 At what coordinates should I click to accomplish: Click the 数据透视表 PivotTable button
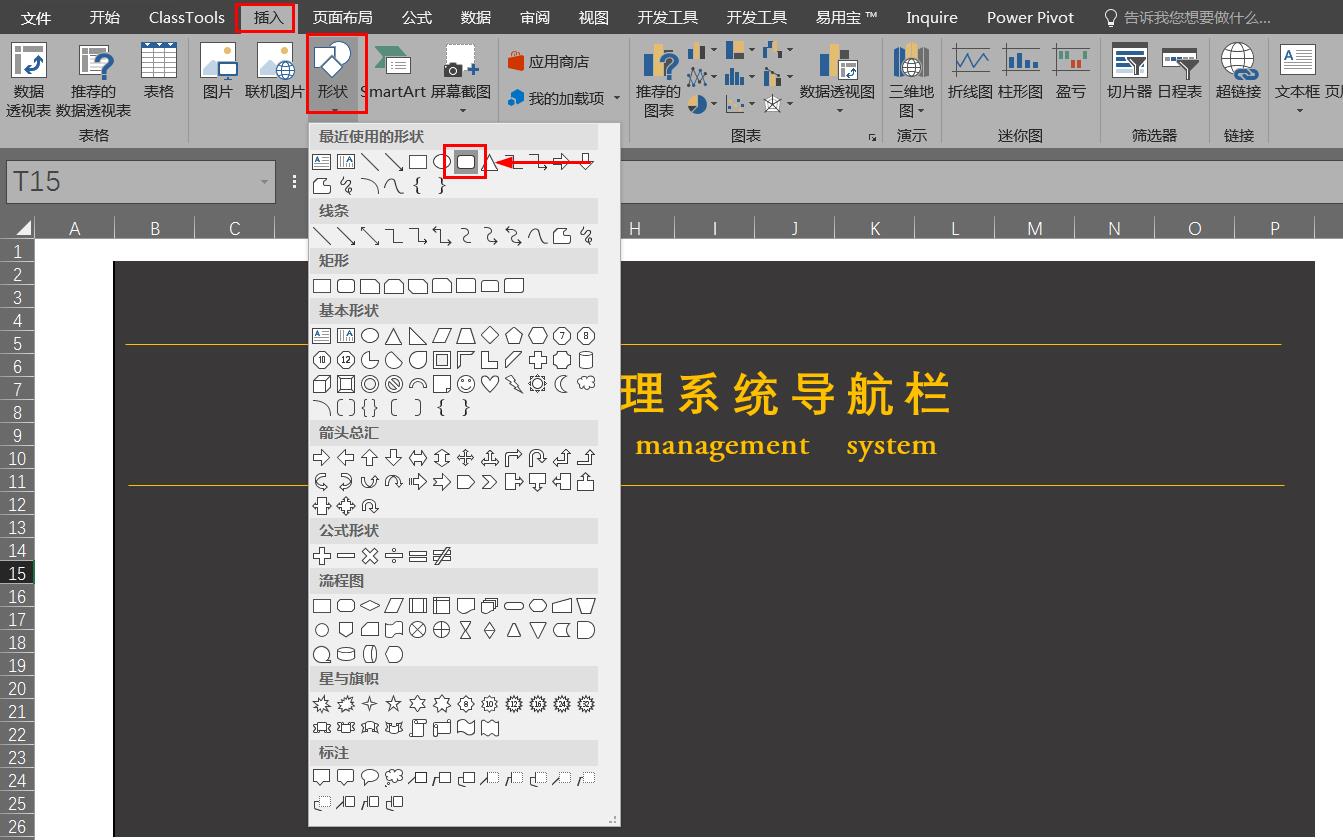[x=28, y=80]
